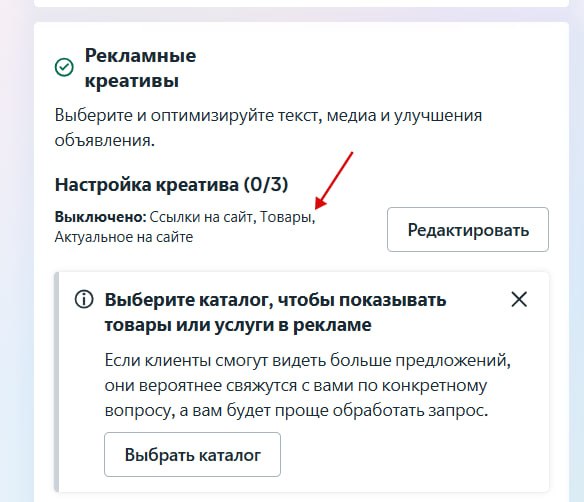The image size is (584, 502).
Task: Click the Ссылки на сайт item
Action: [203, 217]
